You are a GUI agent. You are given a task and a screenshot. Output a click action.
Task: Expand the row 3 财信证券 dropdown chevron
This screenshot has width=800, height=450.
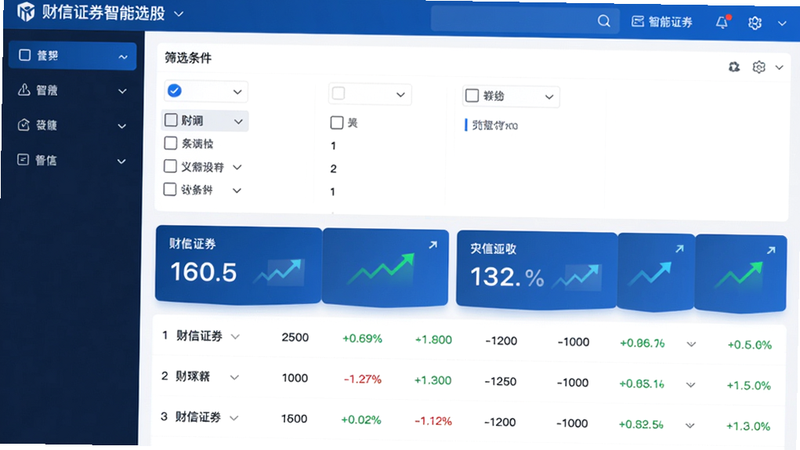(x=234, y=418)
